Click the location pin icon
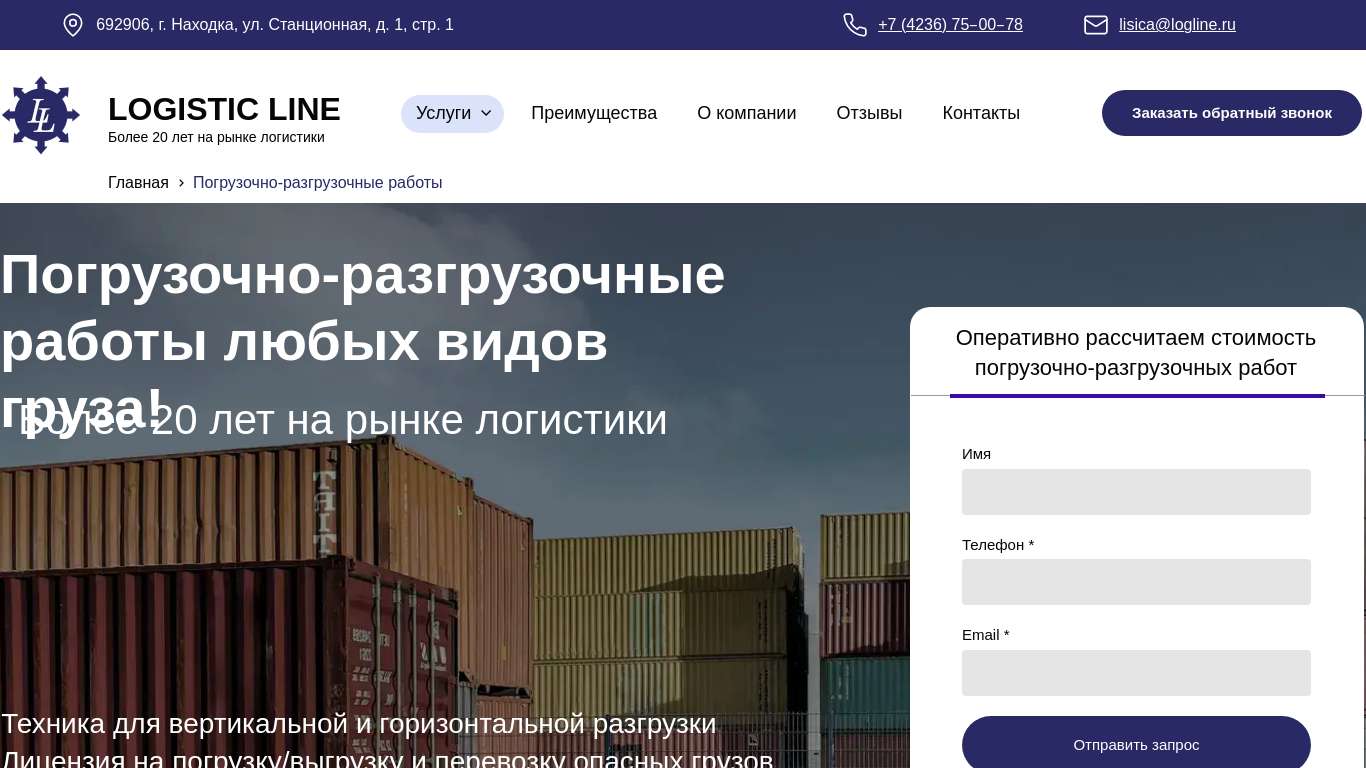The height and width of the screenshot is (768, 1366). point(73,25)
